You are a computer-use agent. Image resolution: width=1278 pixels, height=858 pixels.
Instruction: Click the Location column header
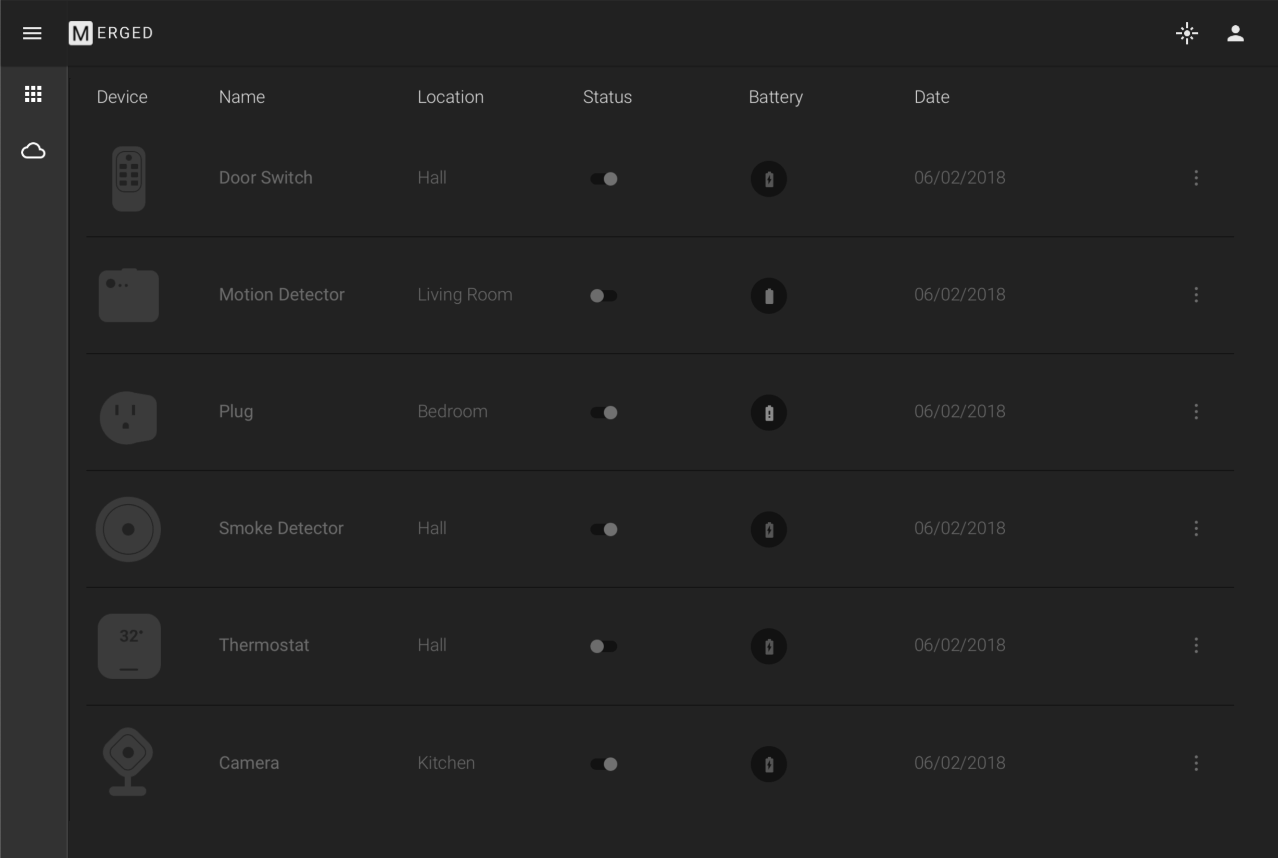[x=450, y=97]
